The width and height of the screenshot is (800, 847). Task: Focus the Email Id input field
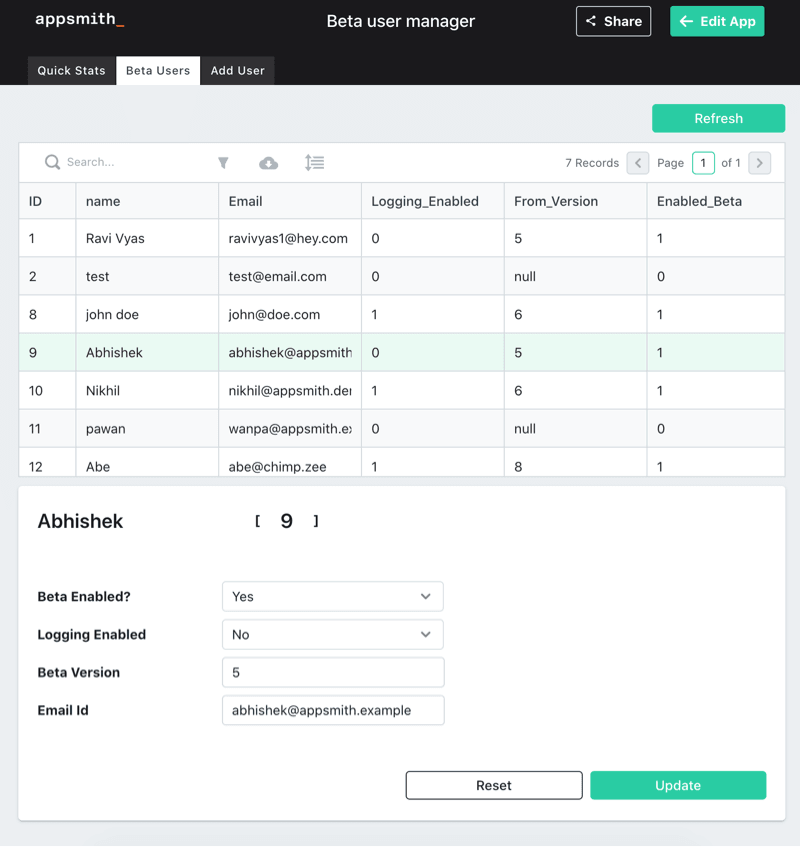(332, 710)
